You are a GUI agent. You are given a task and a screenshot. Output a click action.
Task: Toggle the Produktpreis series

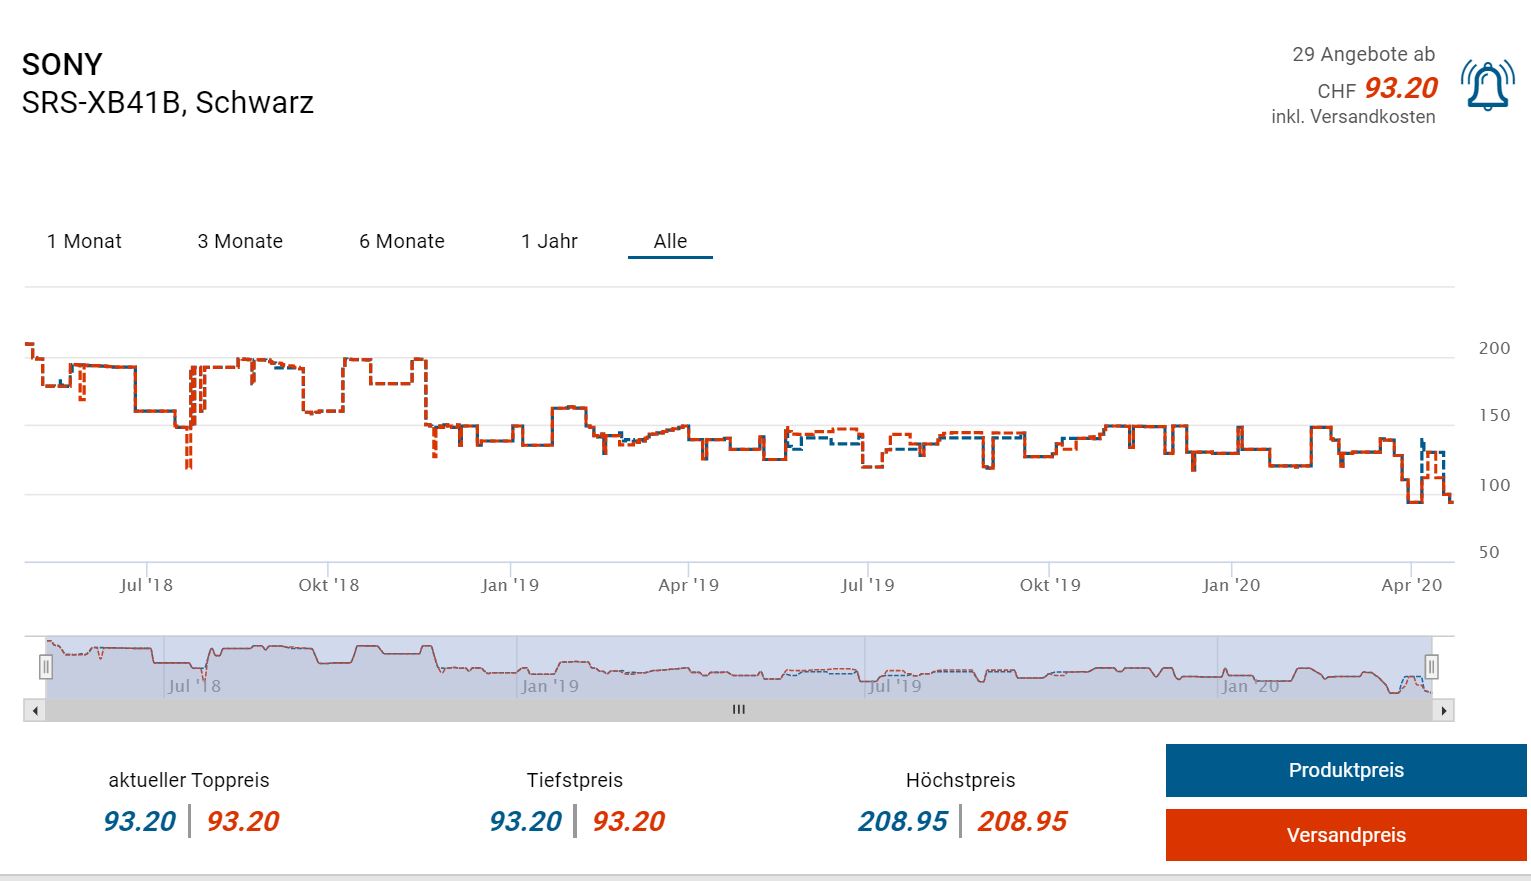click(x=1346, y=770)
